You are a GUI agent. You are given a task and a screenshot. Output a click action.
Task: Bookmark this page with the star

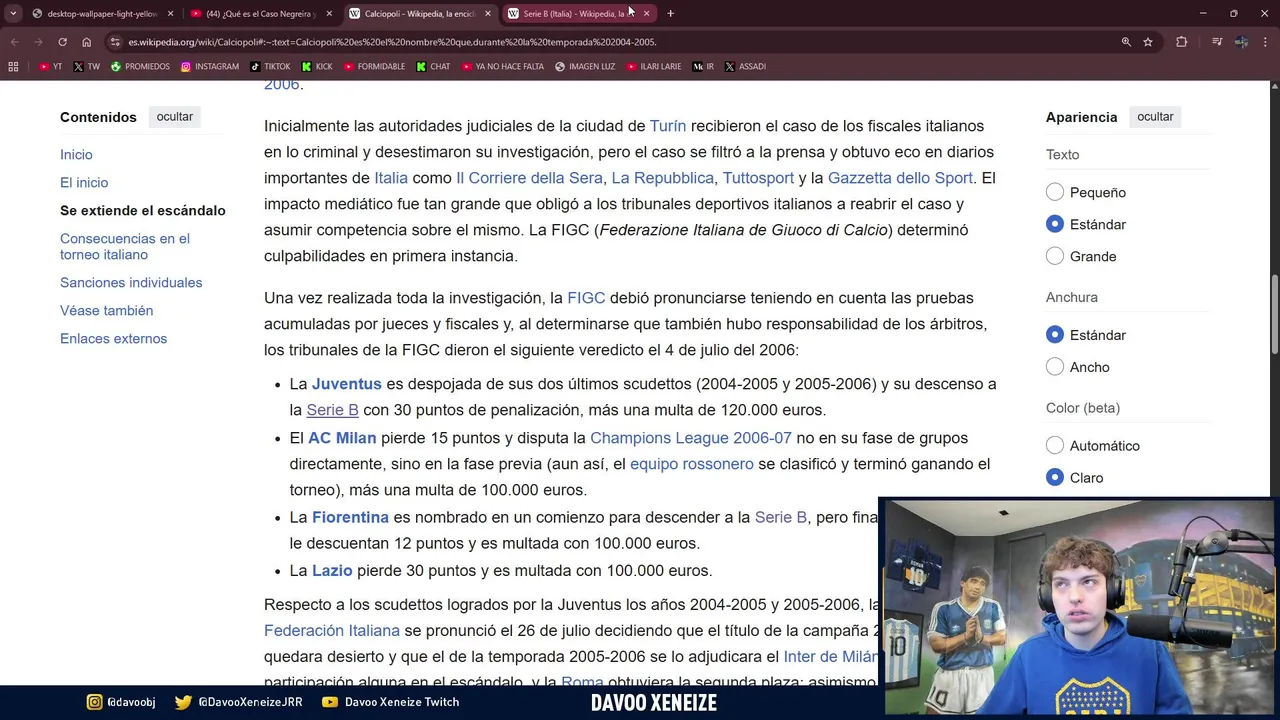pyautogui.click(x=1148, y=42)
